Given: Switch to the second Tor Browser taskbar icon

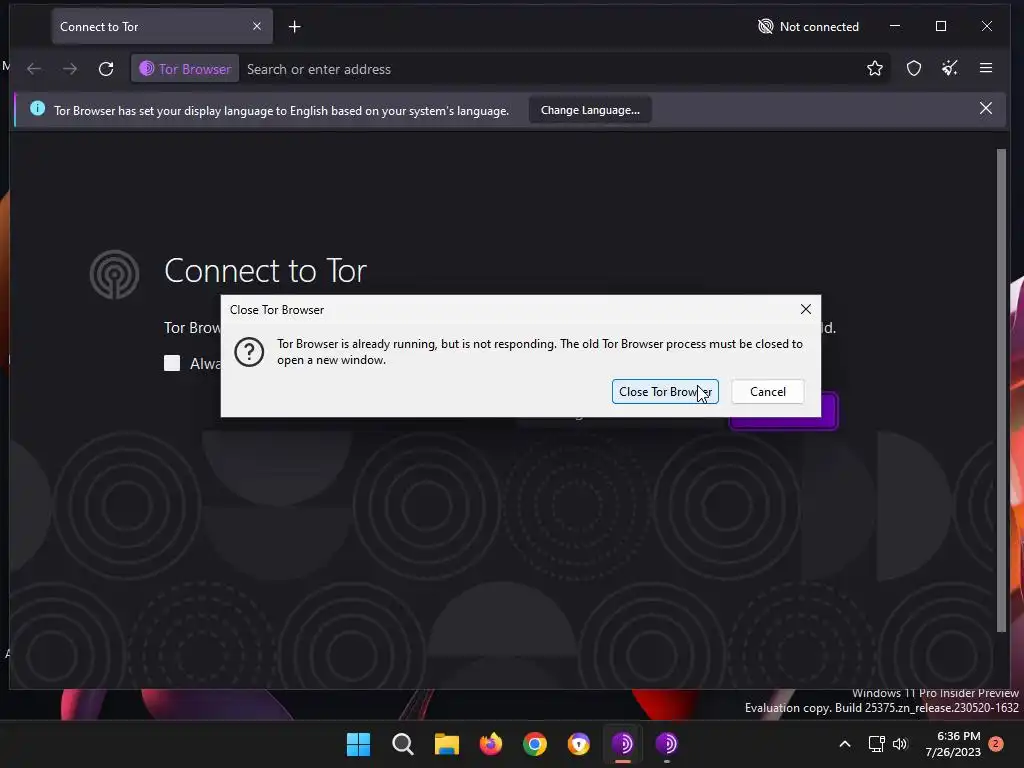Looking at the screenshot, I should pyautogui.click(x=667, y=744).
